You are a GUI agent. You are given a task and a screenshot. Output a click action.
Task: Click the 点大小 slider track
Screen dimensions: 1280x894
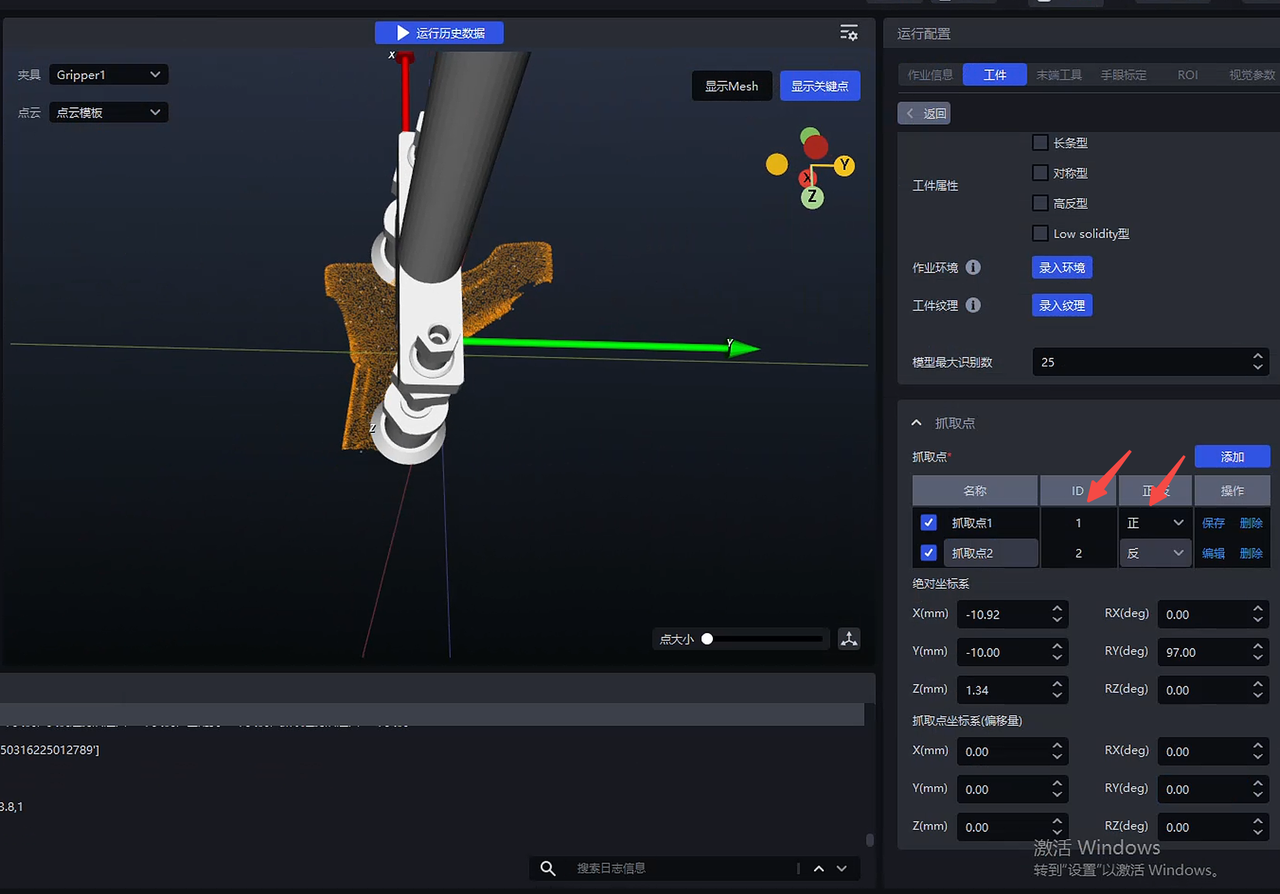point(765,639)
